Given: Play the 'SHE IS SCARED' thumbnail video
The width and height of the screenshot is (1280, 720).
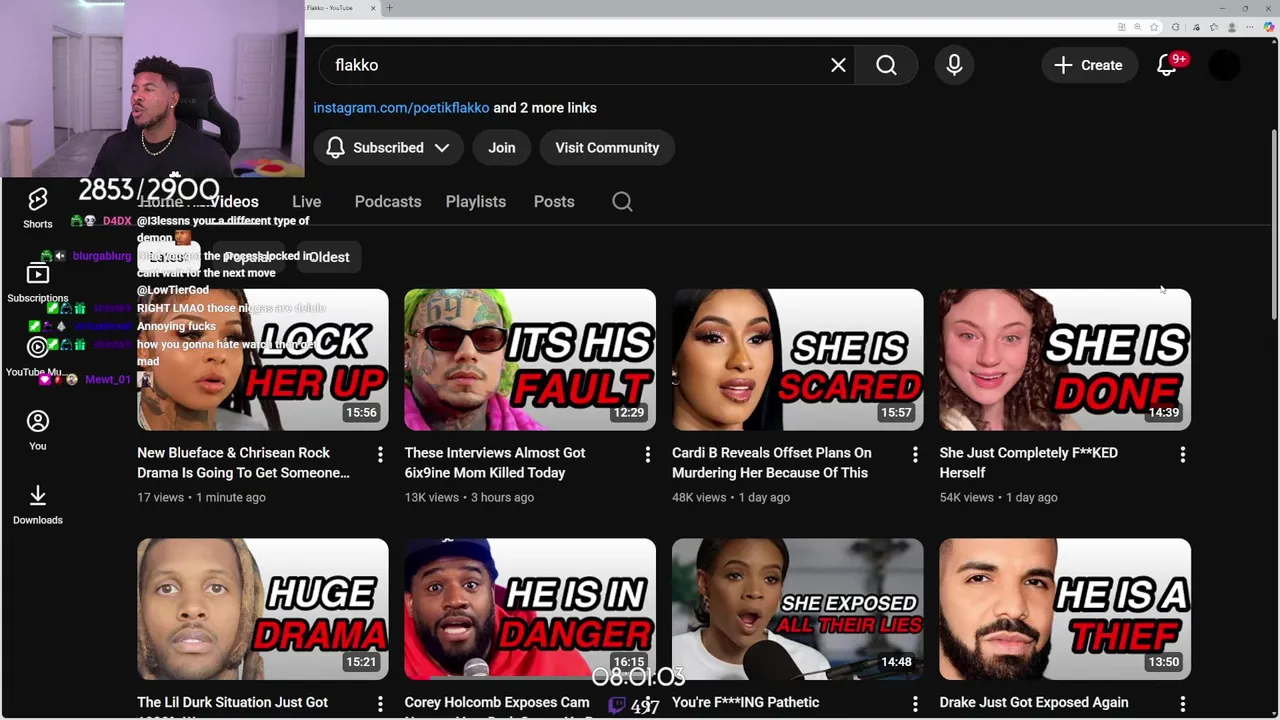Looking at the screenshot, I should coord(798,360).
